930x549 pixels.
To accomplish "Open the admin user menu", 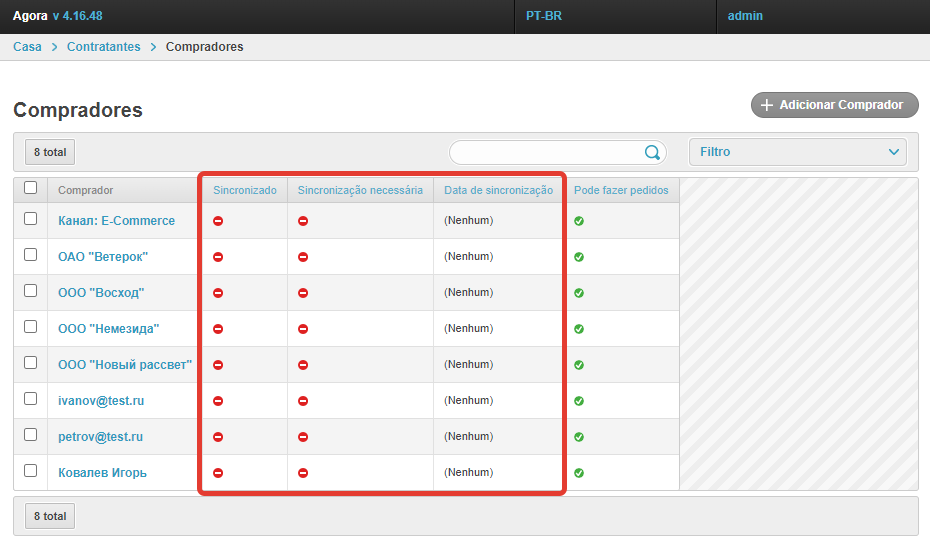I will (x=745, y=16).
